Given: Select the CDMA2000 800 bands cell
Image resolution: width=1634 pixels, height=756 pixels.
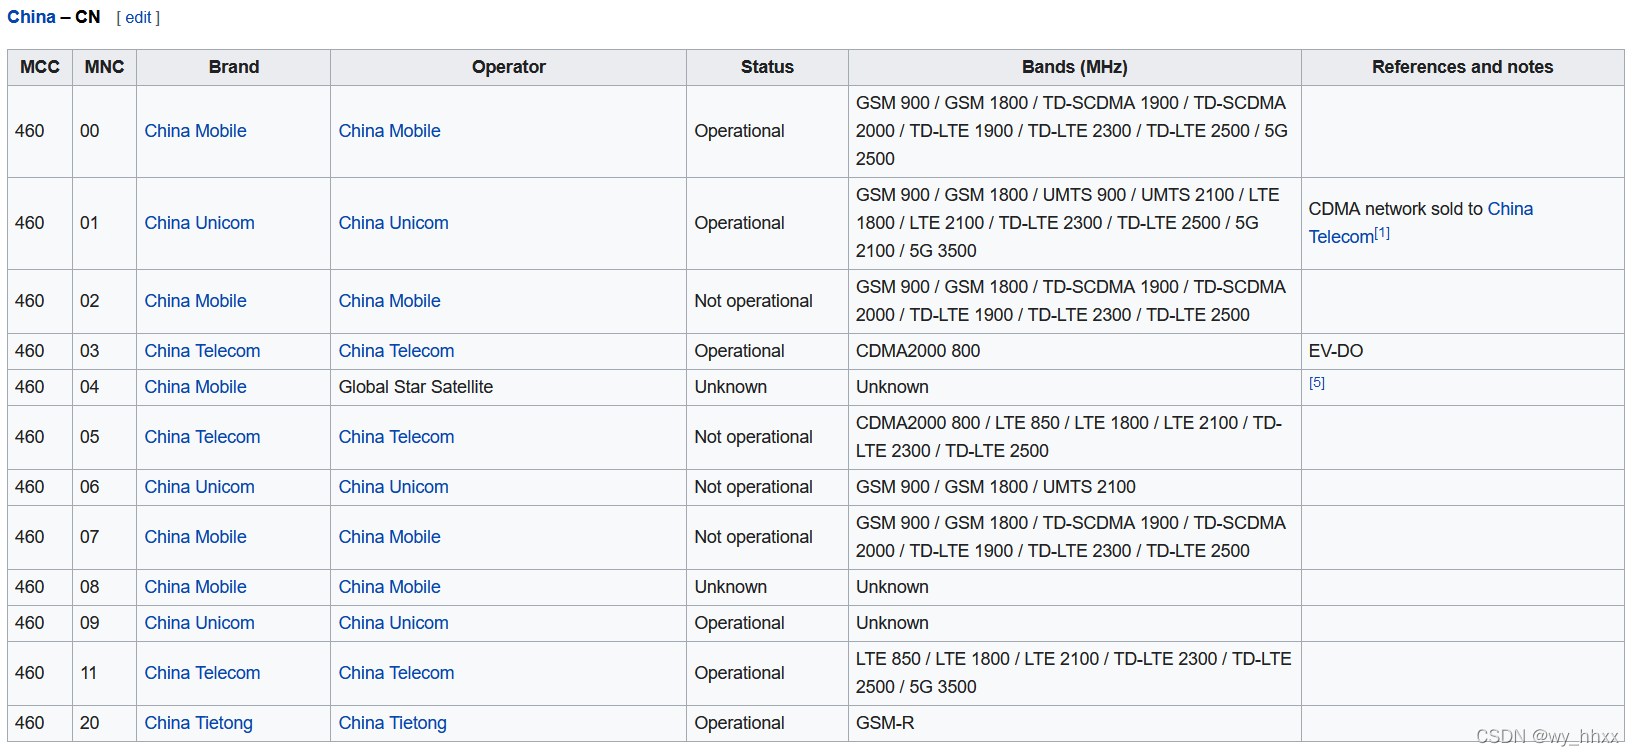Looking at the screenshot, I should click(x=1074, y=351).
